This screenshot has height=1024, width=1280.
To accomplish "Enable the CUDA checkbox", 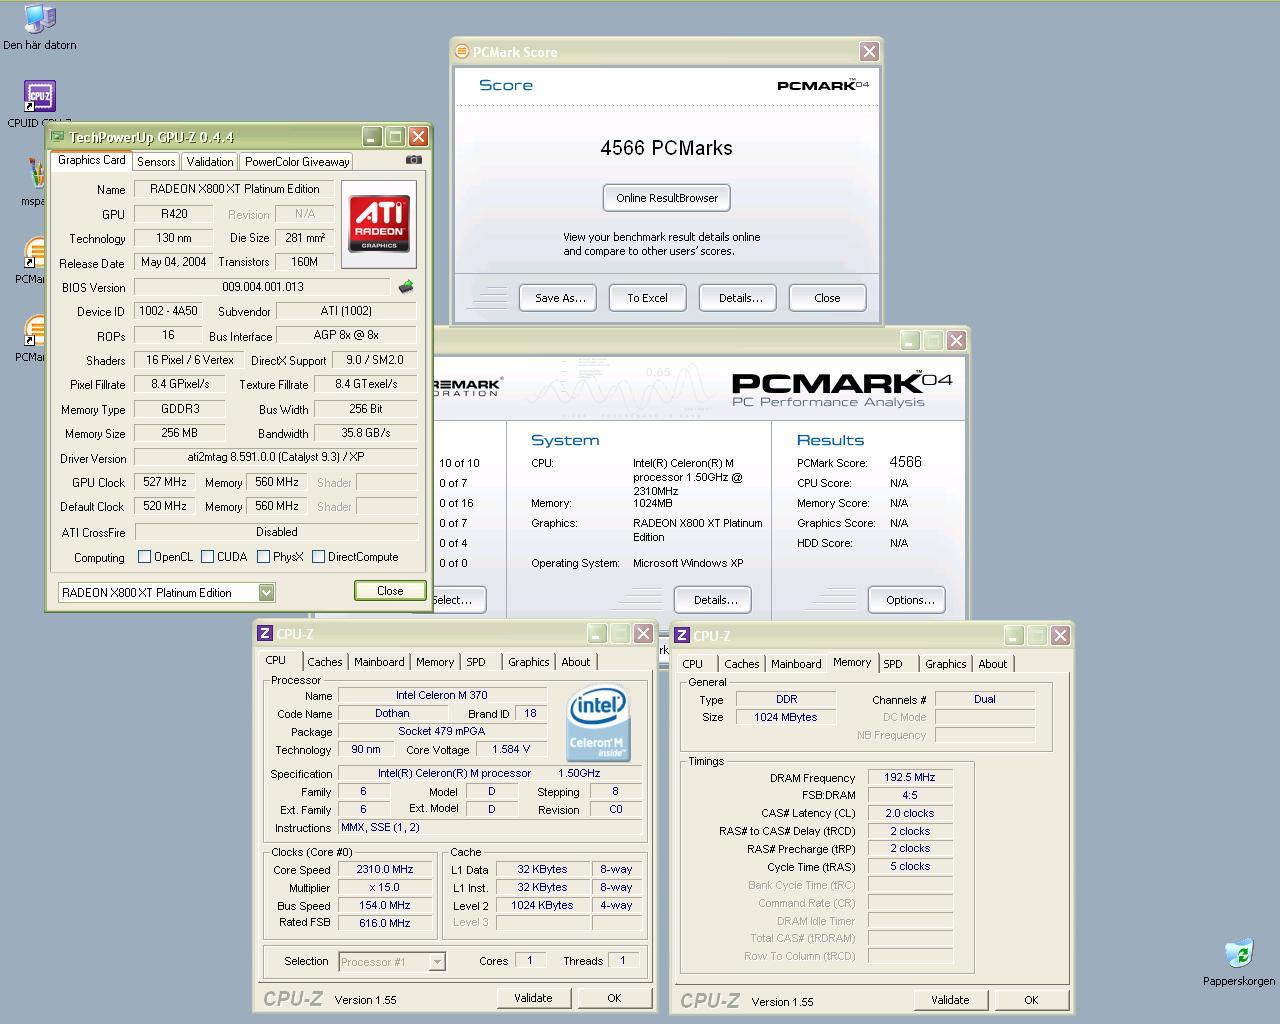I will (207, 557).
